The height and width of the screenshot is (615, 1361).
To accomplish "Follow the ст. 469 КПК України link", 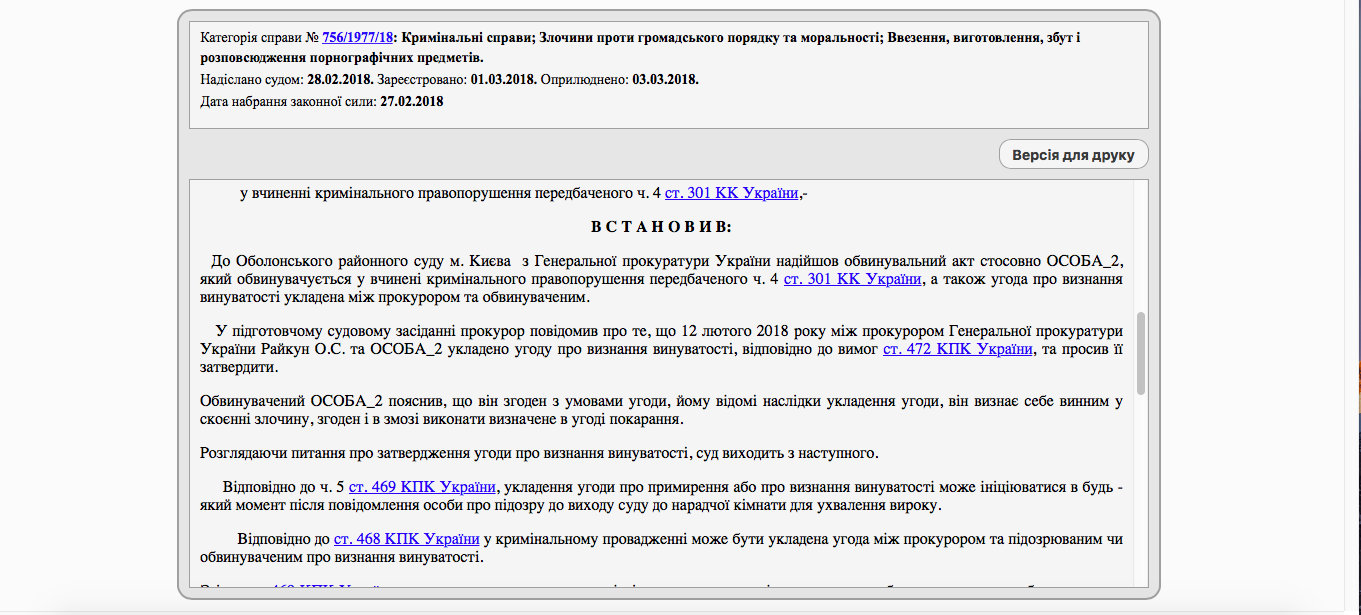I will 422,487.
